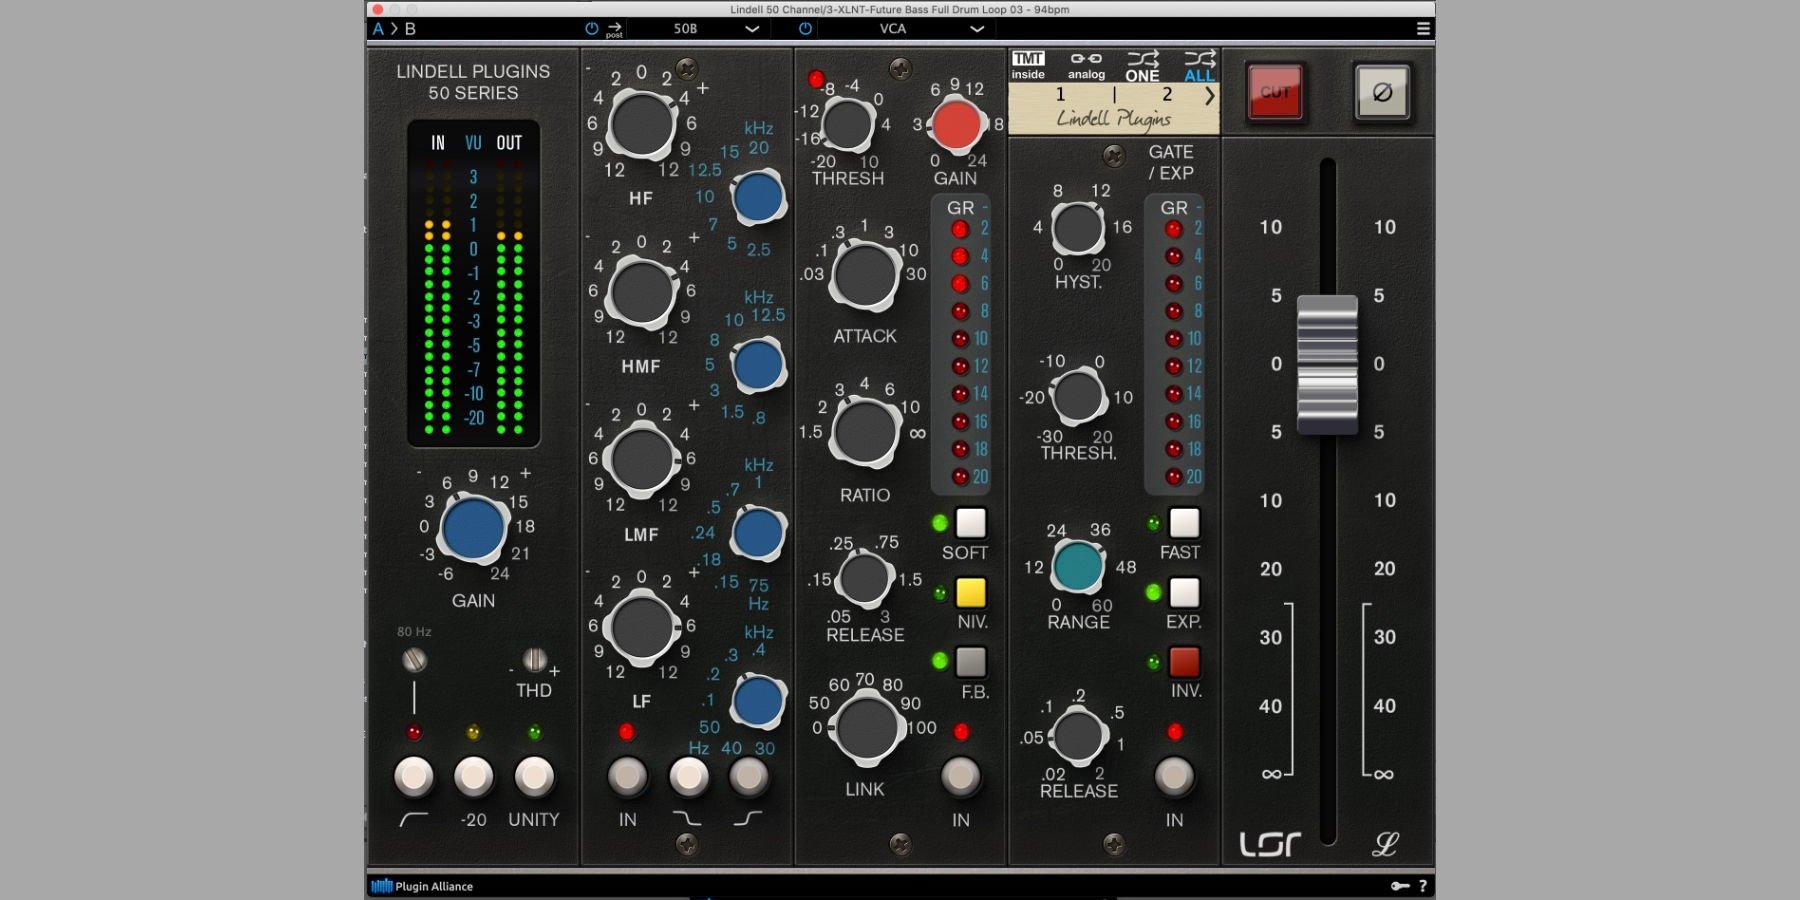Open the hamburger menu in the top bar

(1423, 29)
